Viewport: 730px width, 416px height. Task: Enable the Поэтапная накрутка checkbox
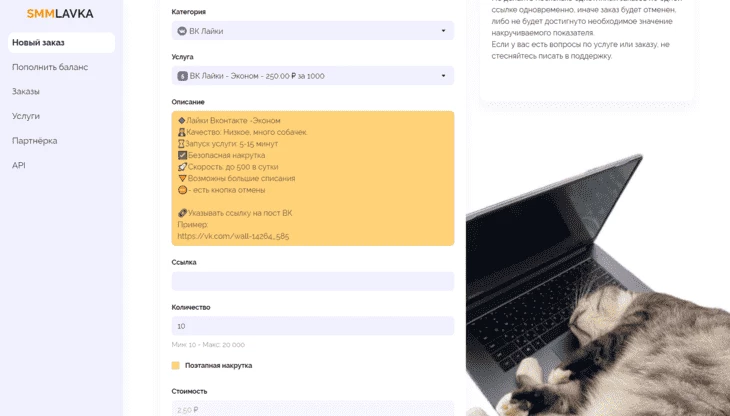pos(176,365)
